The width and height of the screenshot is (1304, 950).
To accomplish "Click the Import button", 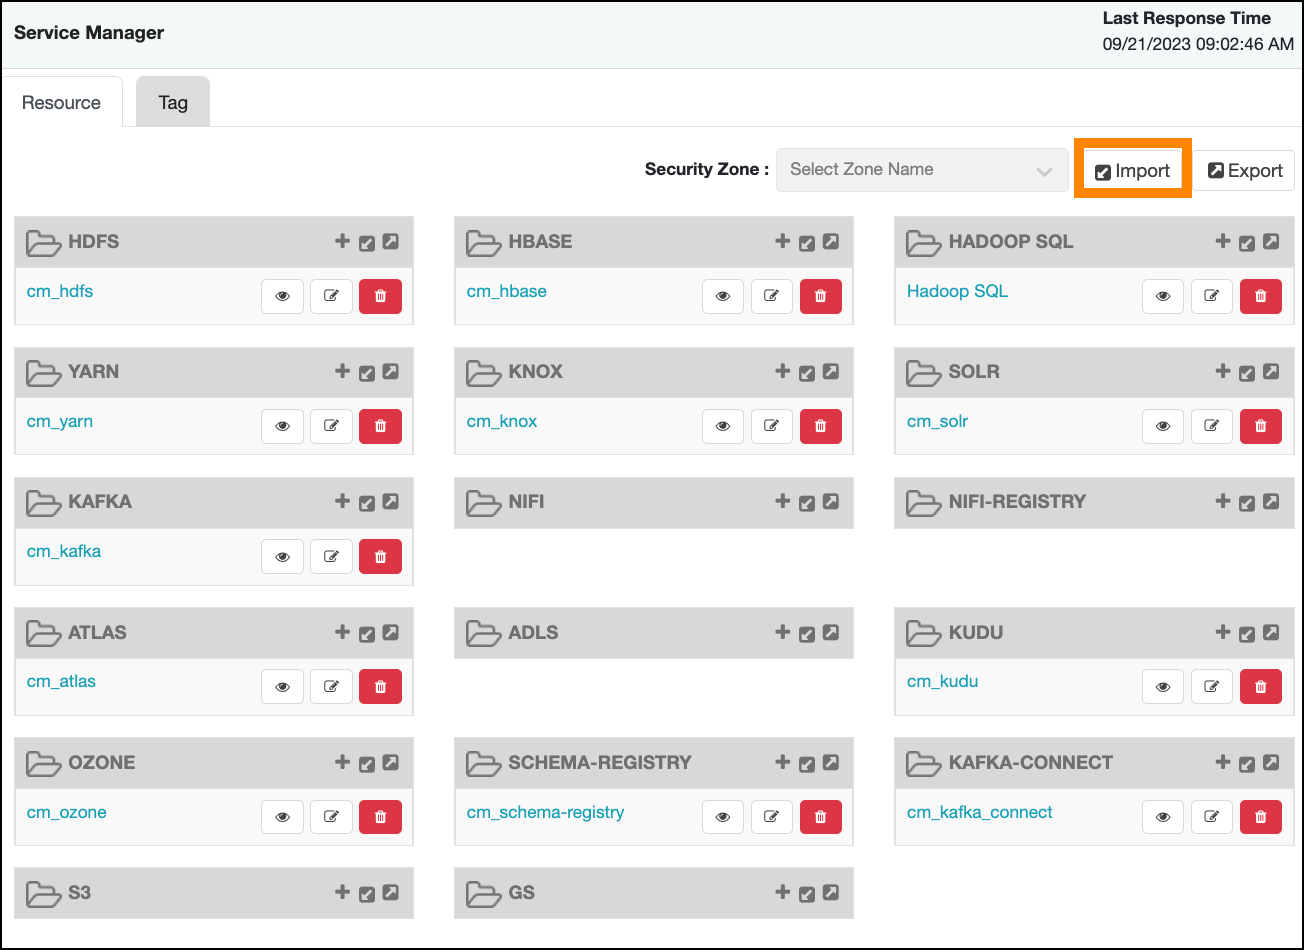I will (x=1132, y=170).
